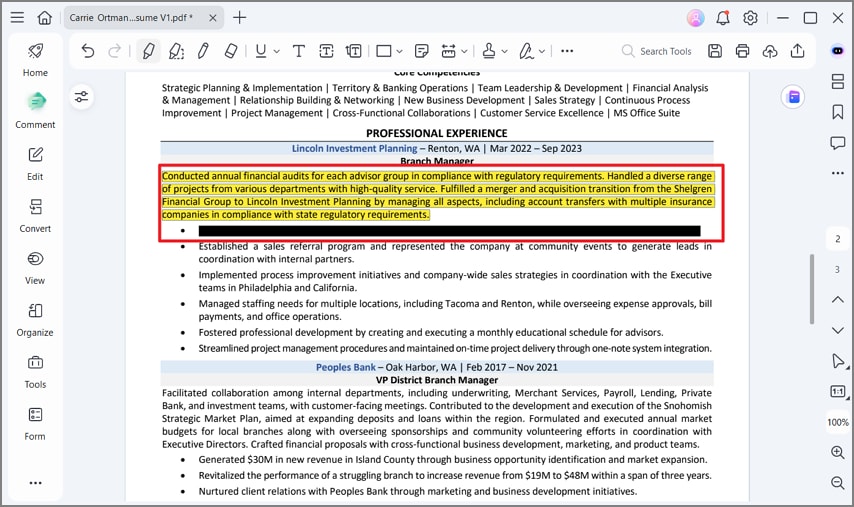Click the Peoples Bank heading
Screen dimensions: 854x507
coord(346,367)
